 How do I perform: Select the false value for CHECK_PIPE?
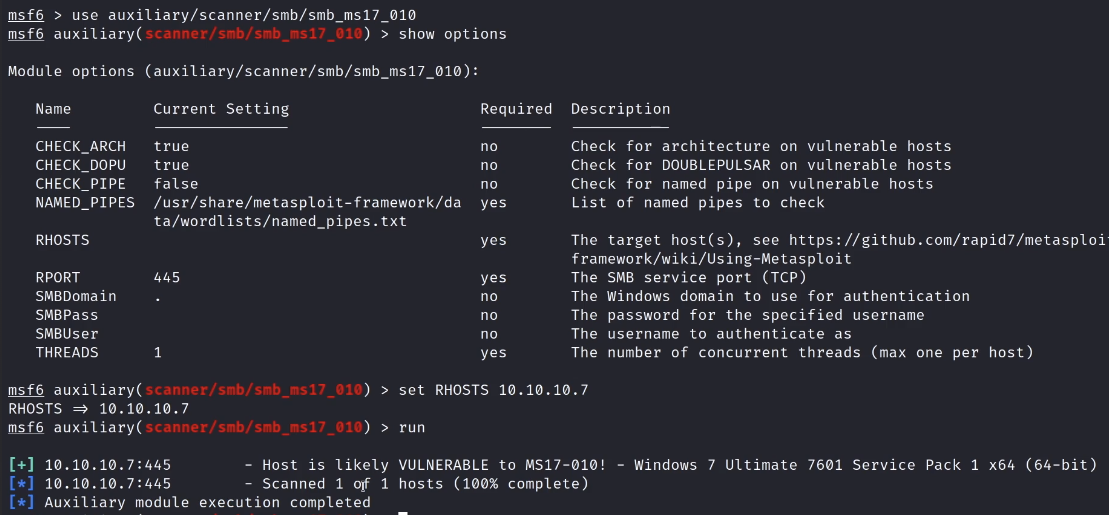(176, 184)
